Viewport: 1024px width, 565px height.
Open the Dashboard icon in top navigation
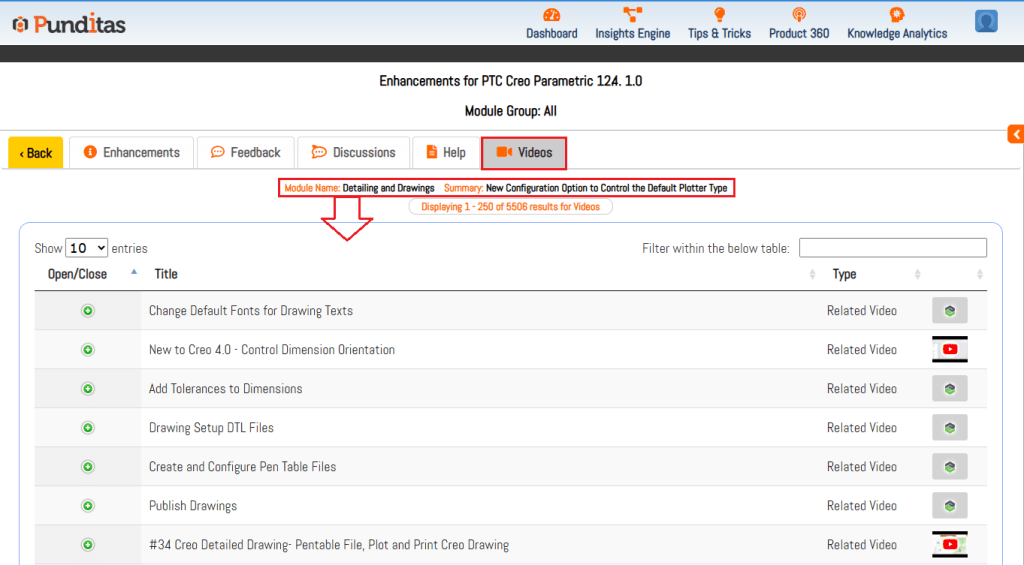tap(551, 15)
